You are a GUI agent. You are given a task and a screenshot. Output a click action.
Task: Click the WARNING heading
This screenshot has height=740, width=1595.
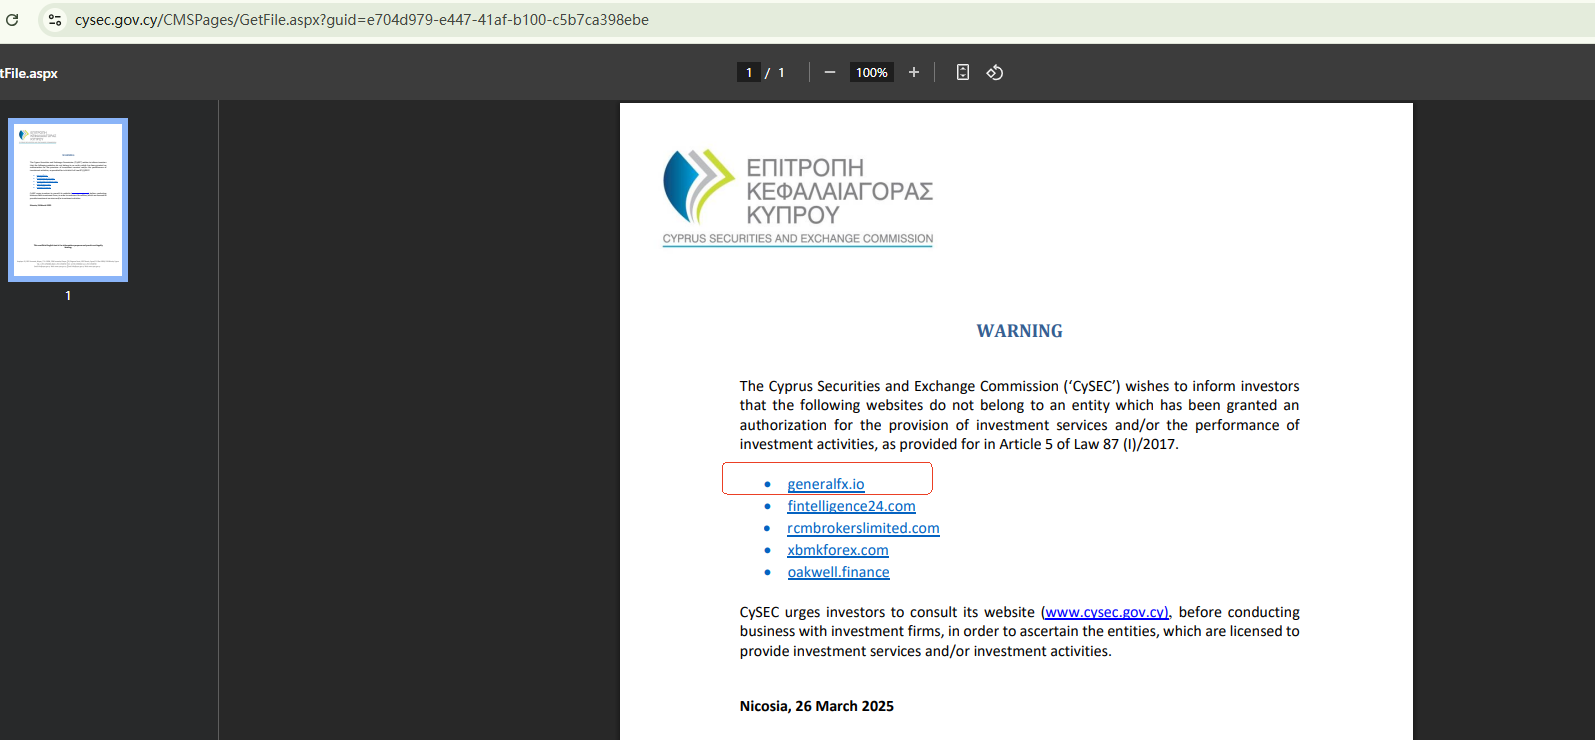[x=1020, y=331]
